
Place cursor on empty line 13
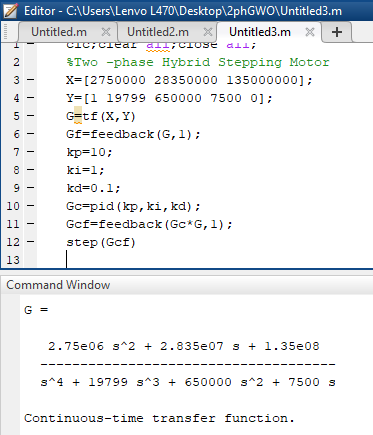200,260
